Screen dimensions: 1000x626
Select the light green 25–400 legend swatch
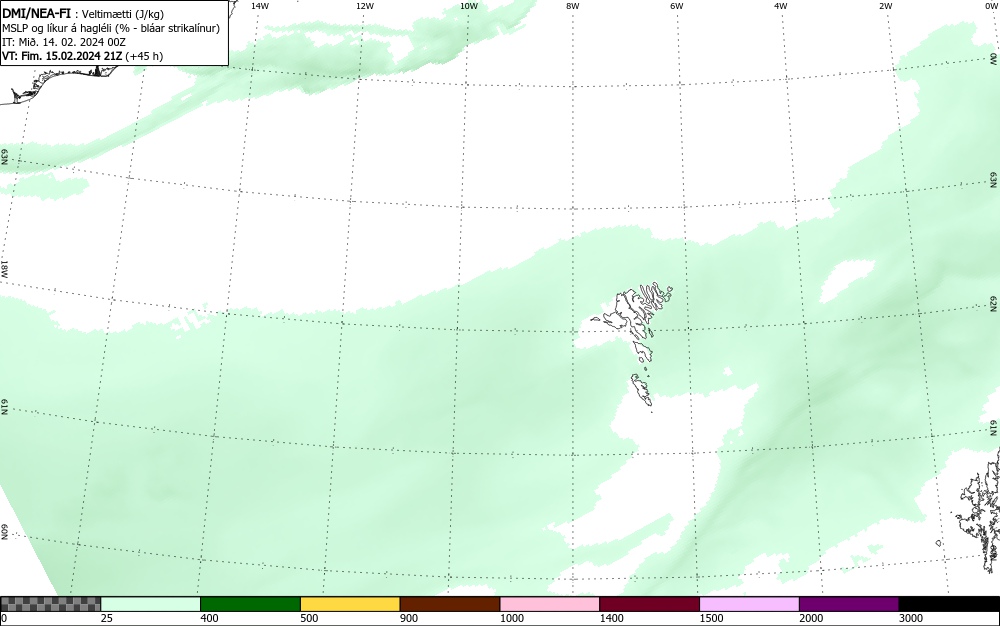click(151, 604)
